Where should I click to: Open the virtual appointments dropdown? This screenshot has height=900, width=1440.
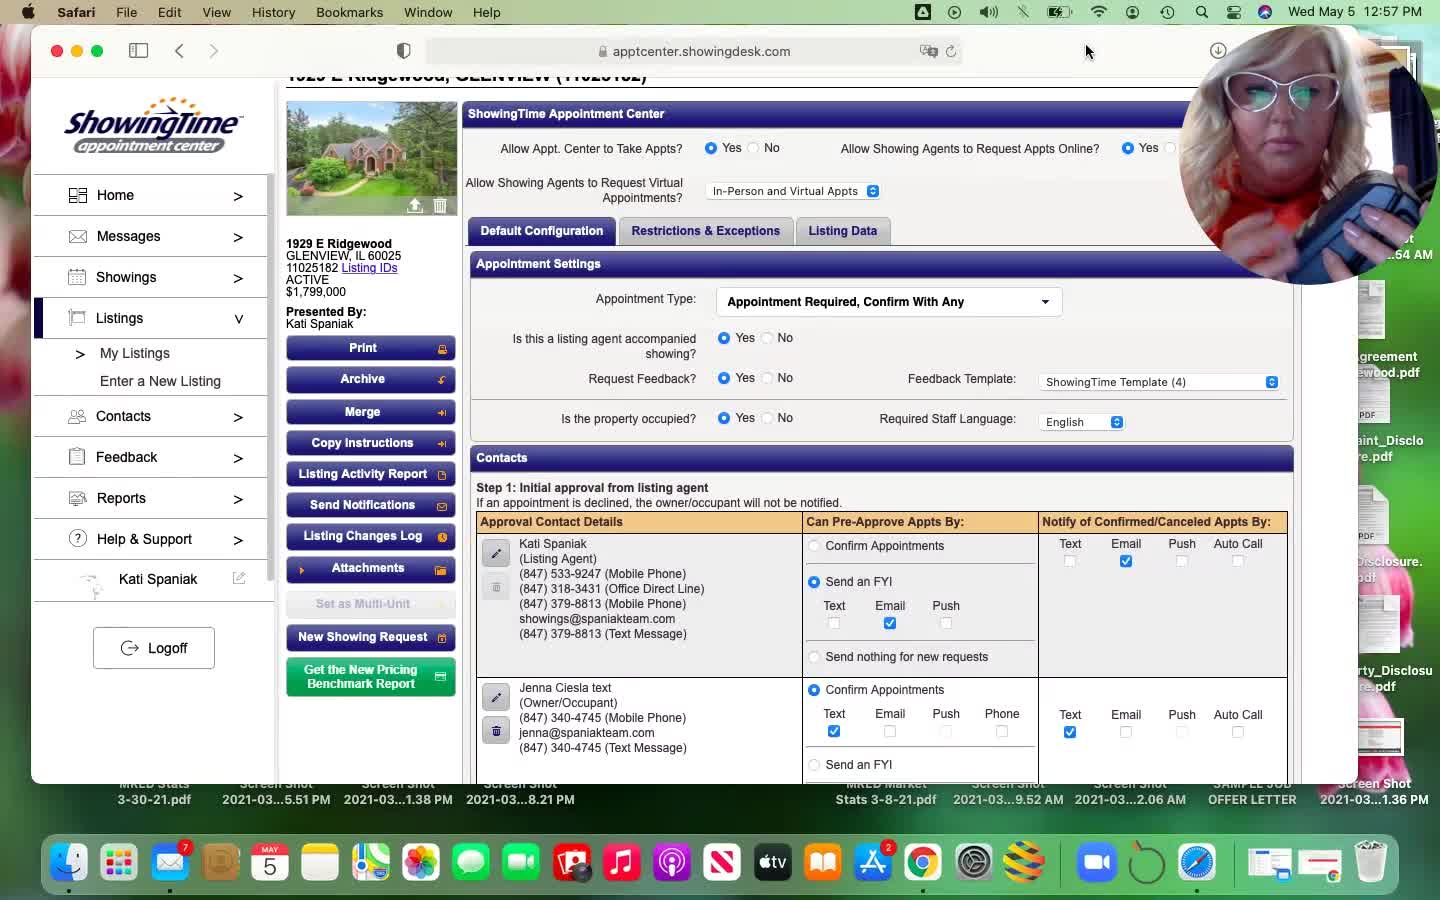(x=794, y=191)
